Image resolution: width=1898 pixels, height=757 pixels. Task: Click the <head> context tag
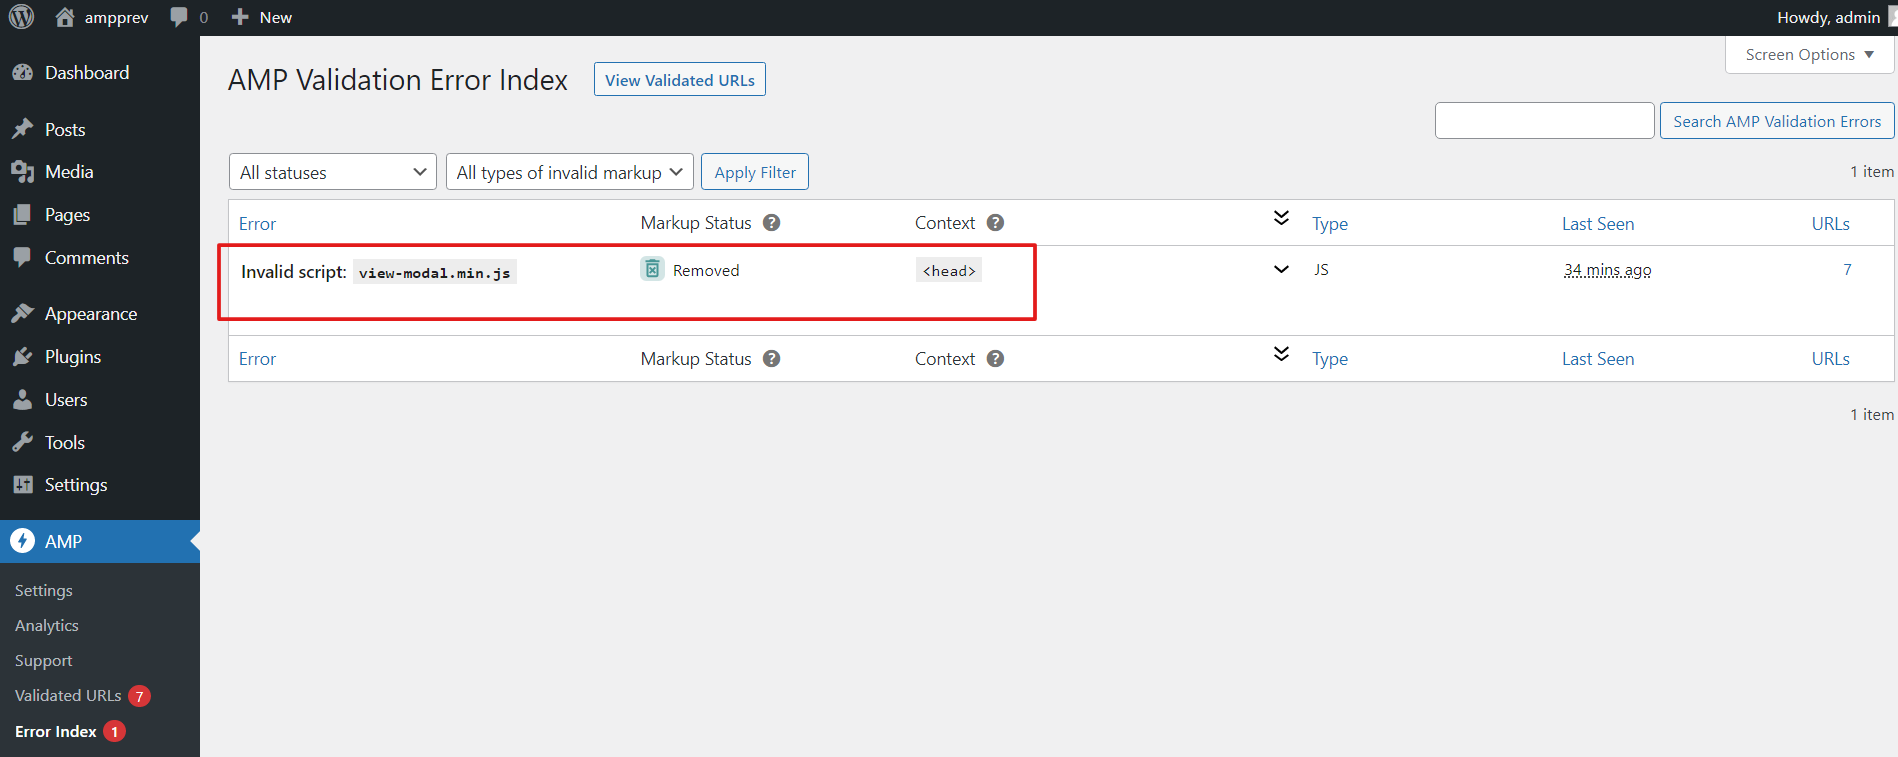tap(949, 271)
